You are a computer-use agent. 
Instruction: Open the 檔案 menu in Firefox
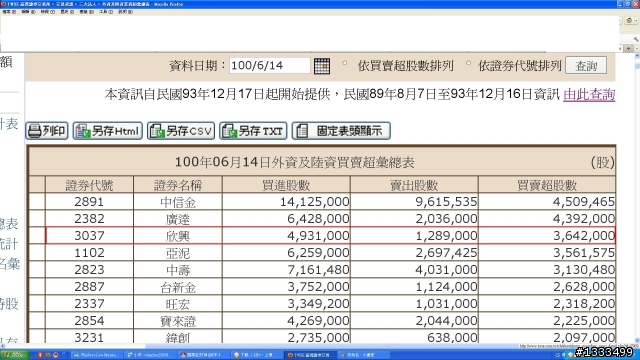(9, 12)
